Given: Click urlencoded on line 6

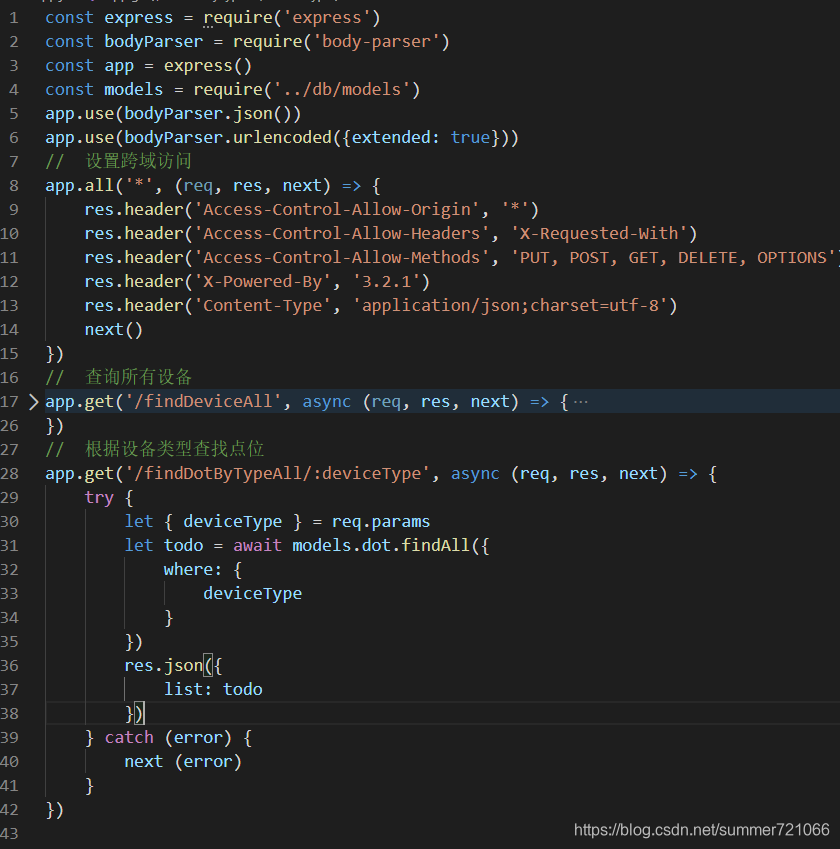Looking at the screenshot, I should (282, 138).
